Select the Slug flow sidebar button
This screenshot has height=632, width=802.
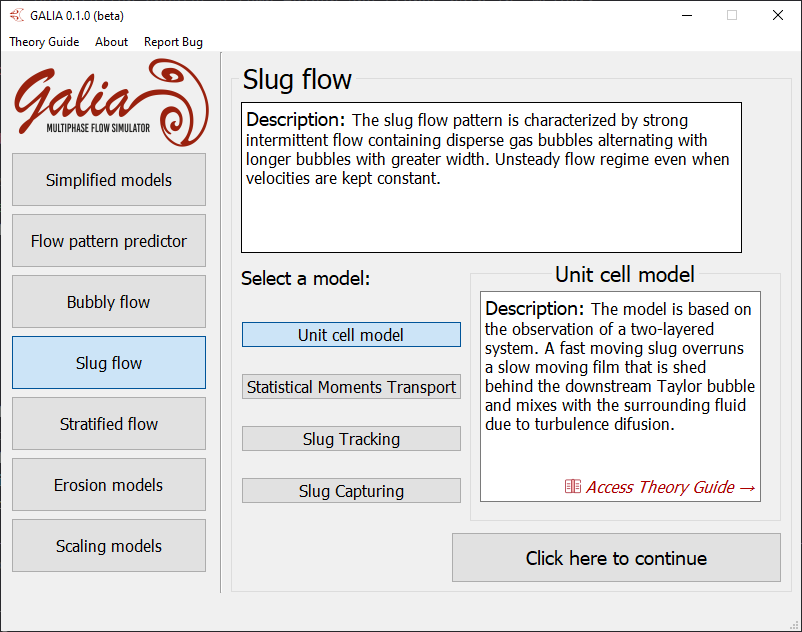click(x=109, y=363)
